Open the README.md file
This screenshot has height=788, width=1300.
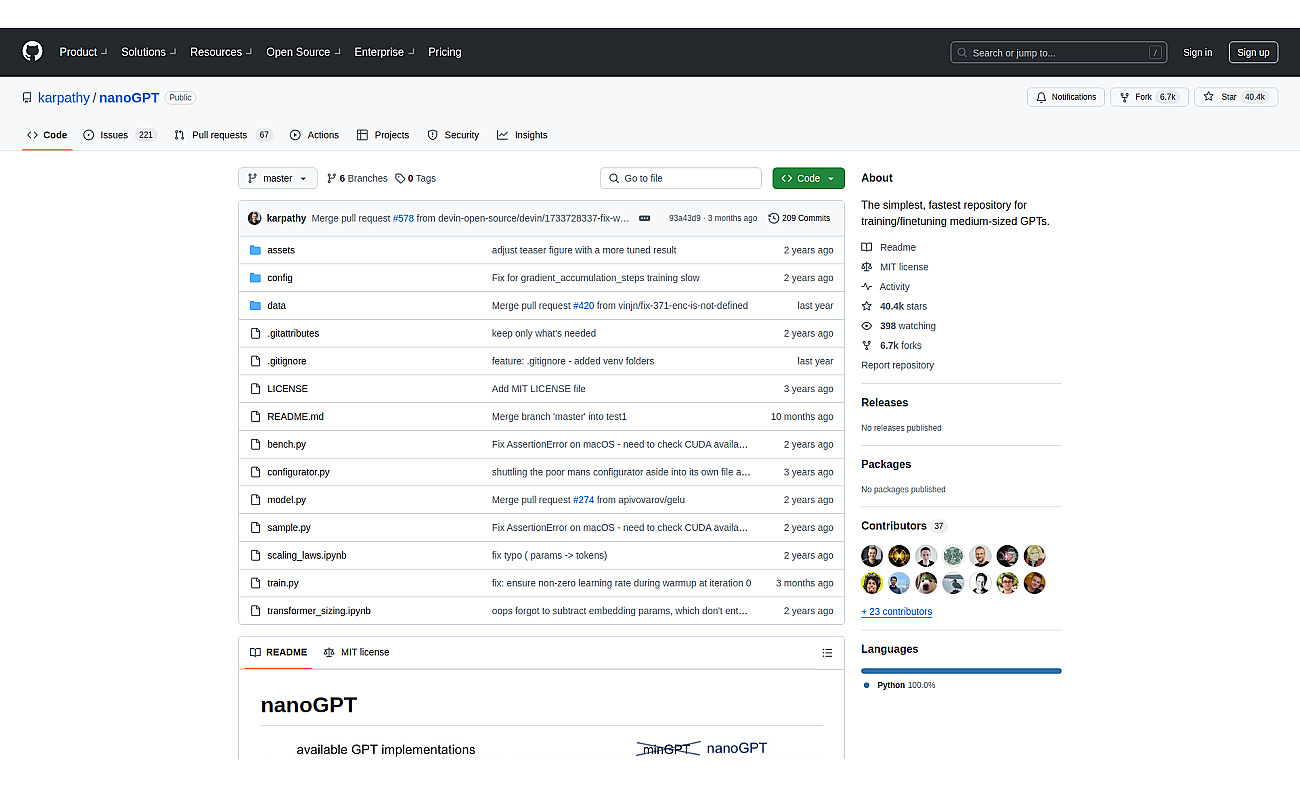295,417
